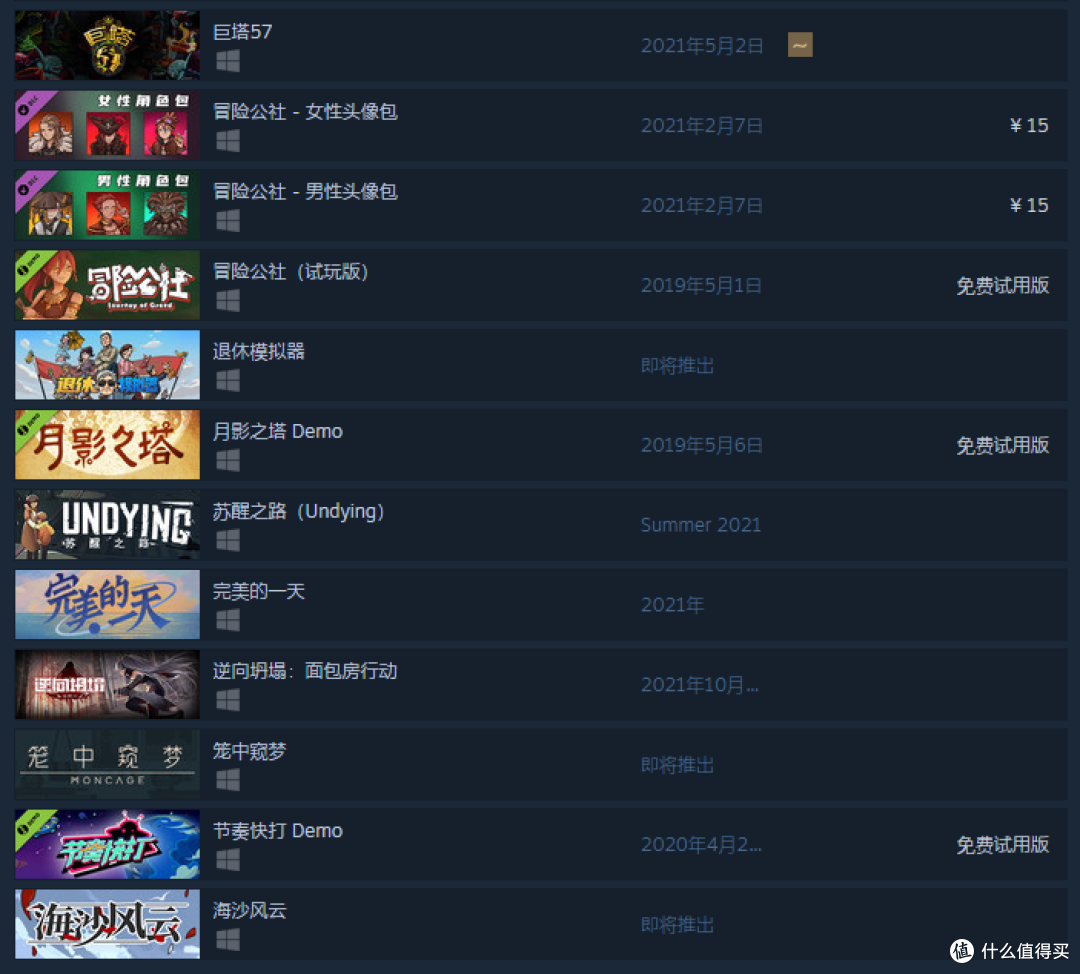Click Windows platform icon under 退休模拟器
Image resolution: width=1080 pixels, height=974 pixels.
tap(228, 381)
